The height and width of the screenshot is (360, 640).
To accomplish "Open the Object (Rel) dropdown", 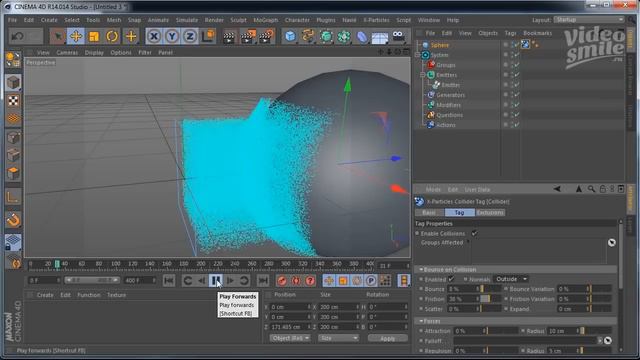I will [290, 338].
